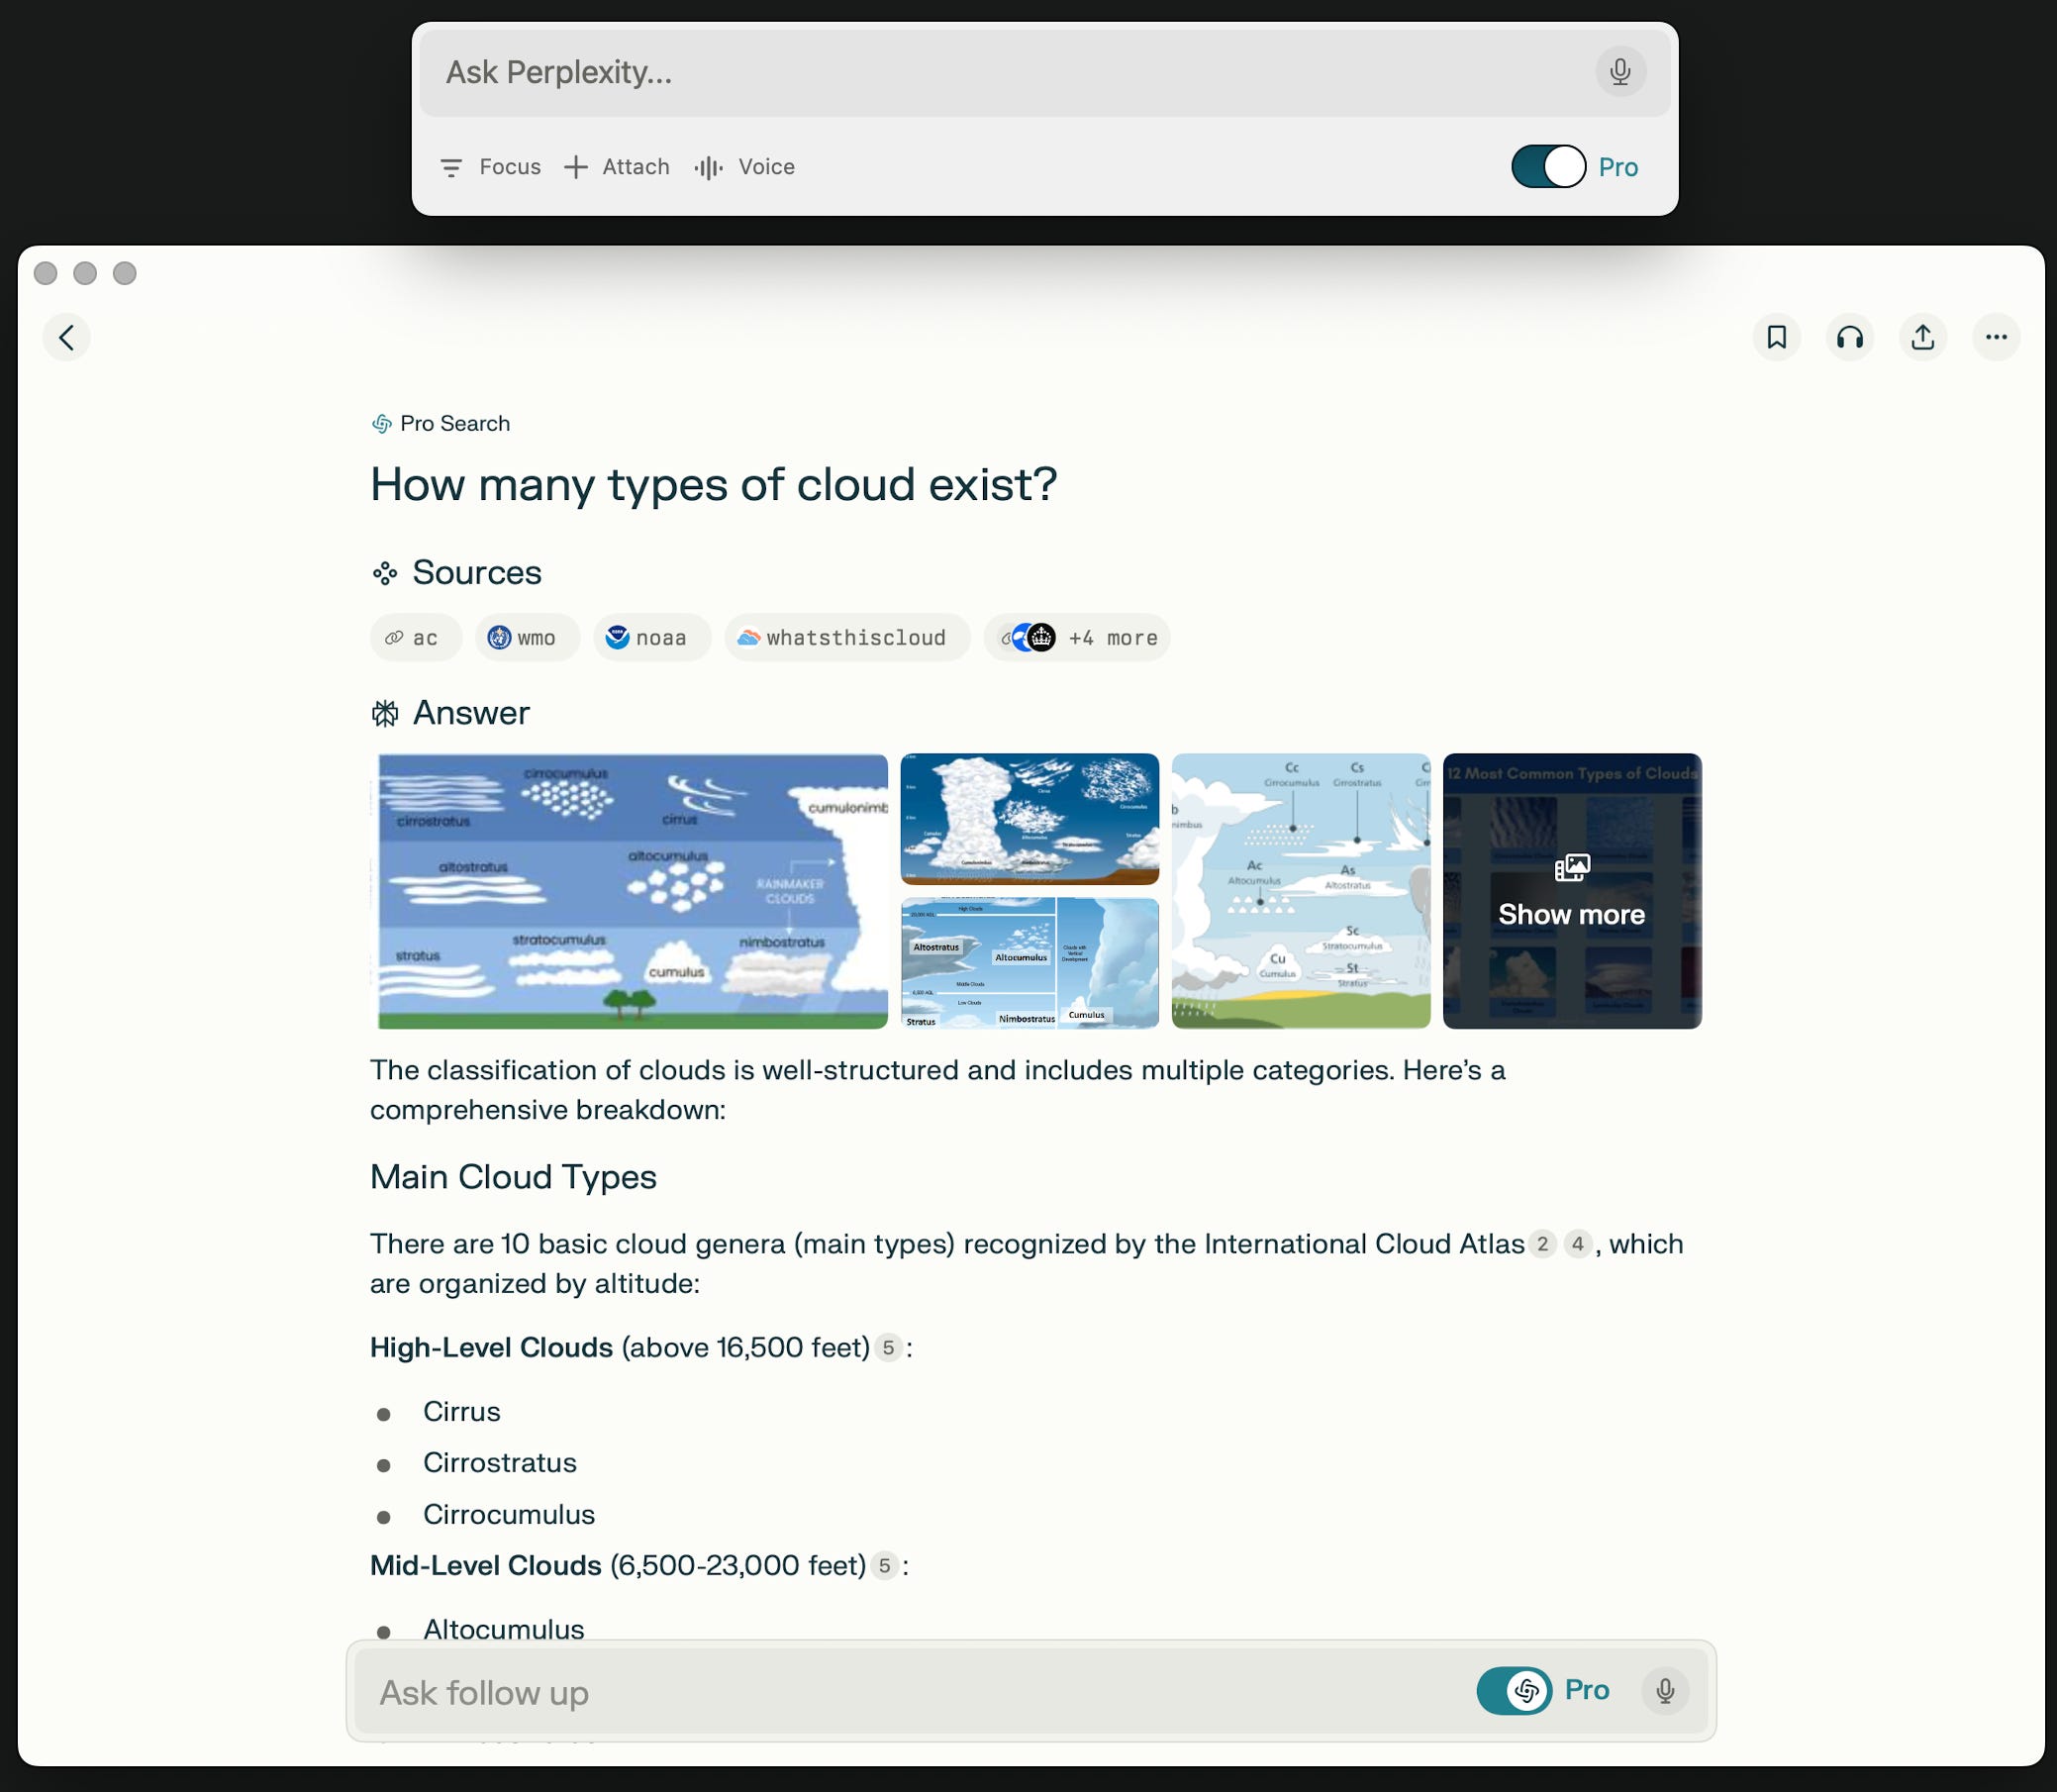Screen dimensions: 2057x1792
Task: Bookmark this thread
Action: (1776, 337)
